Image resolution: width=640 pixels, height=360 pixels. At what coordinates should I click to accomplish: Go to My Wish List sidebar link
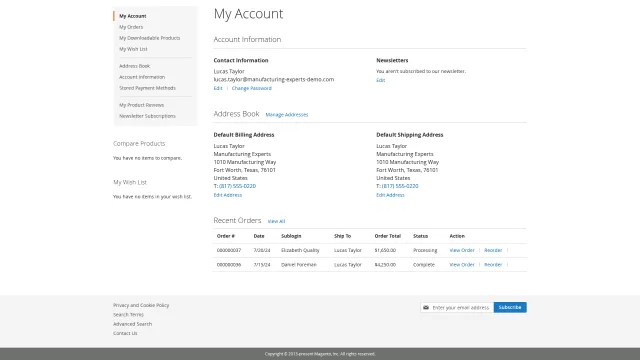133,49
